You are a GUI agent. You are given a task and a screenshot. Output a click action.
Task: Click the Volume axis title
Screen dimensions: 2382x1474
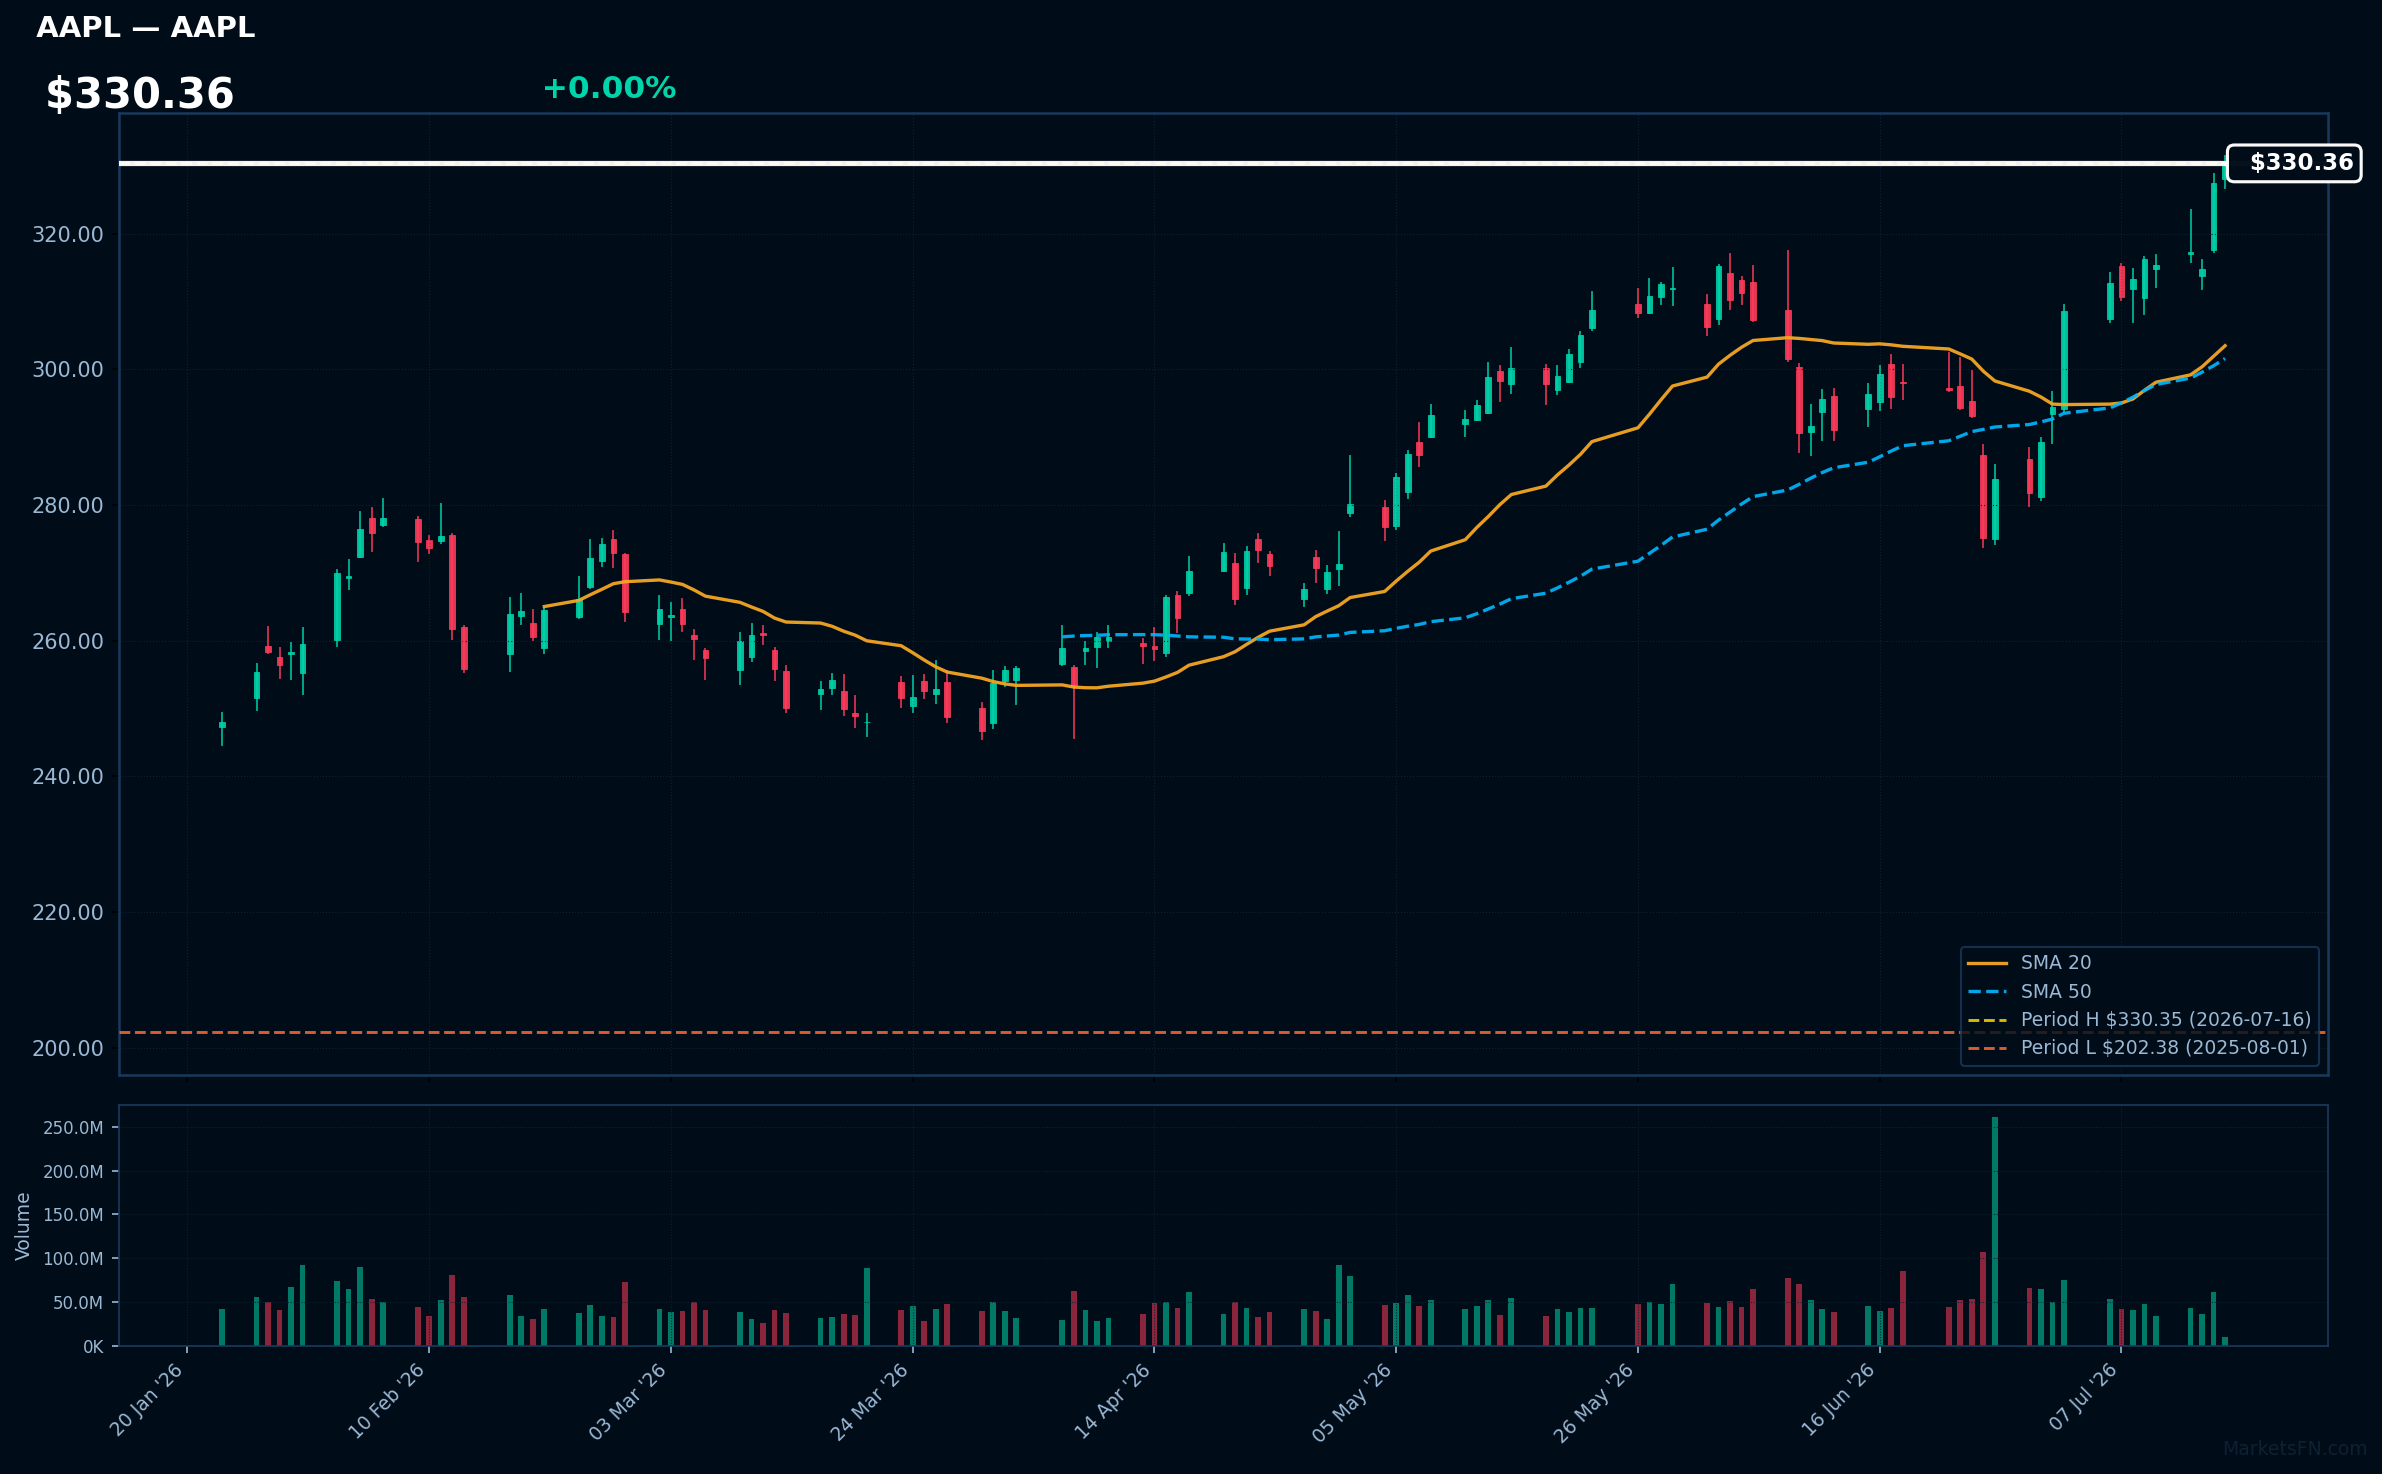click(x=23, y=1226)
